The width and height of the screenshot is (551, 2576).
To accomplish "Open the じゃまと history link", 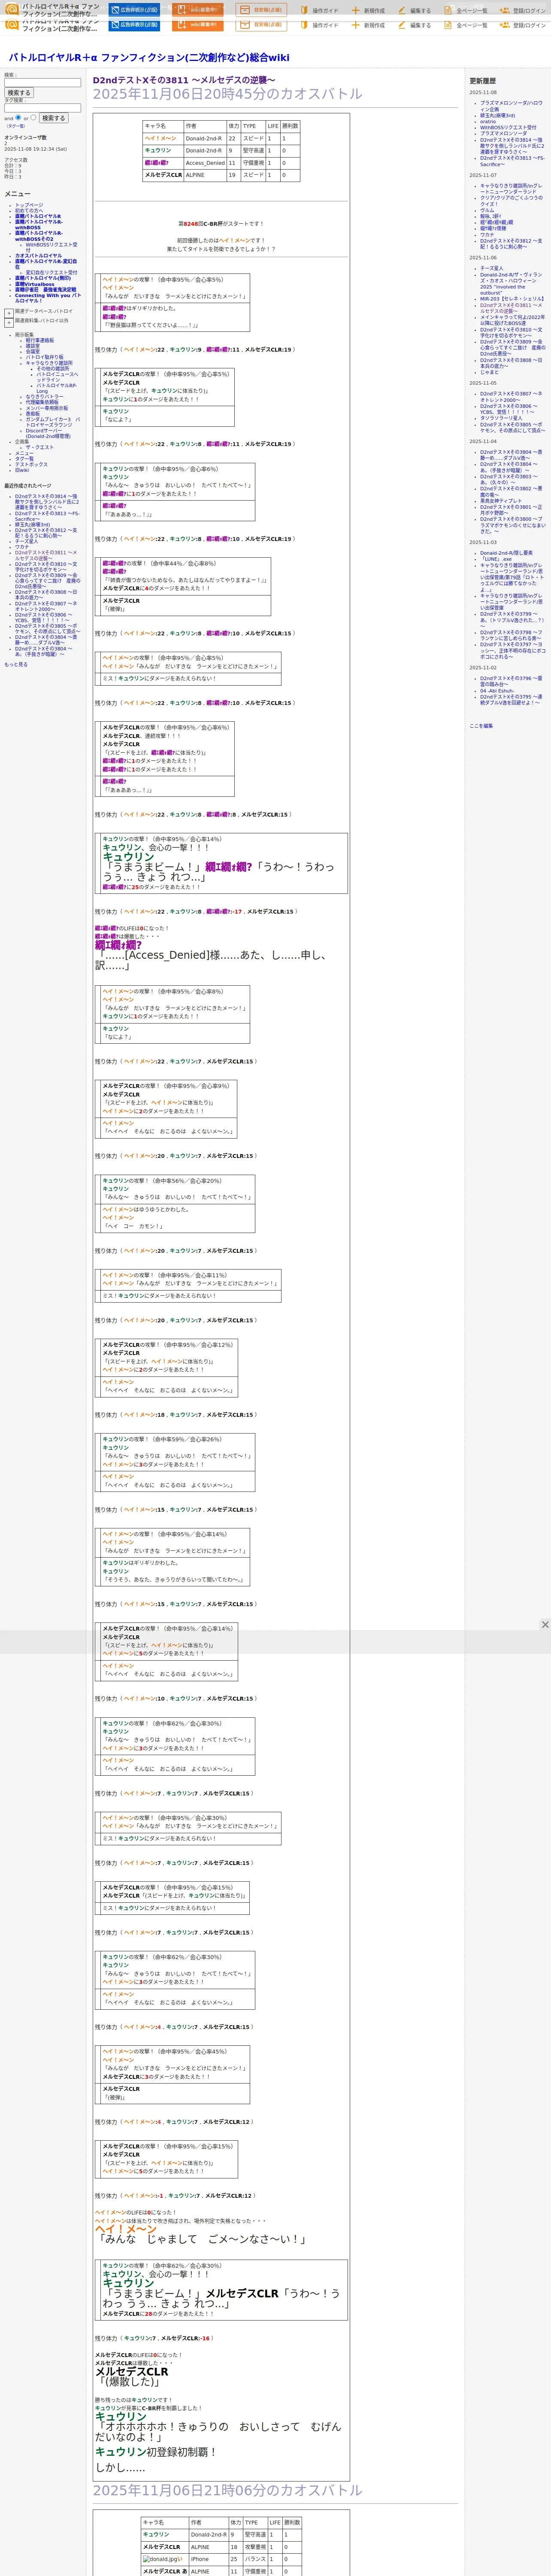I will (490, 372).
